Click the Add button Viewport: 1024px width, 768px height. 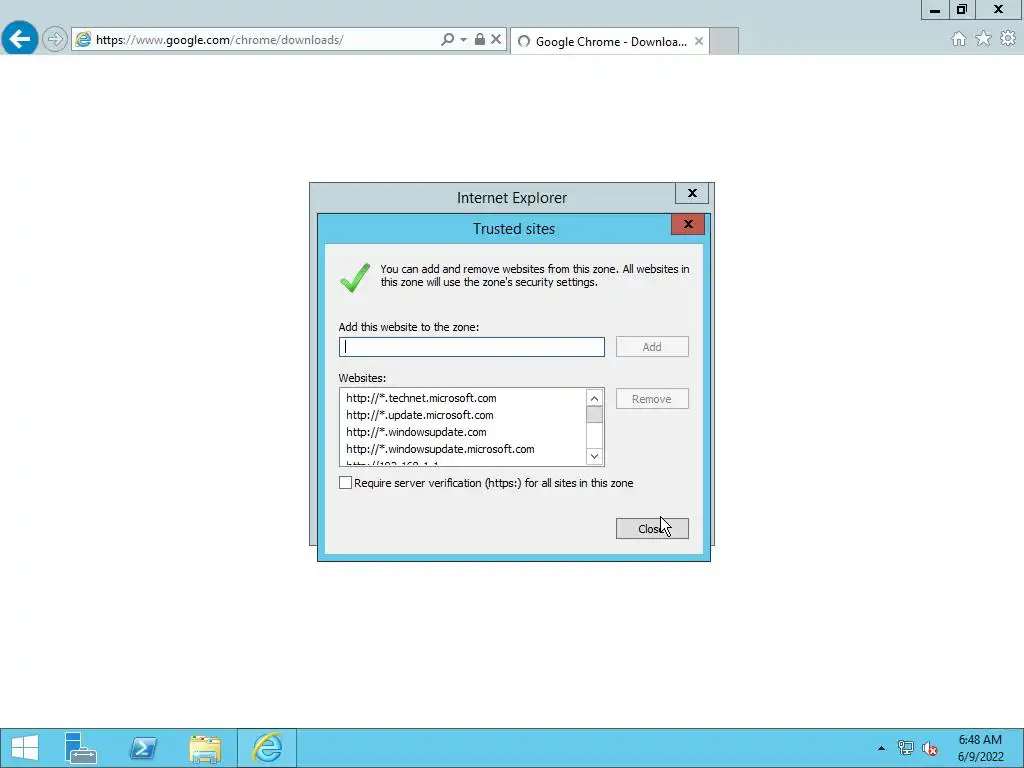[652, 347]
